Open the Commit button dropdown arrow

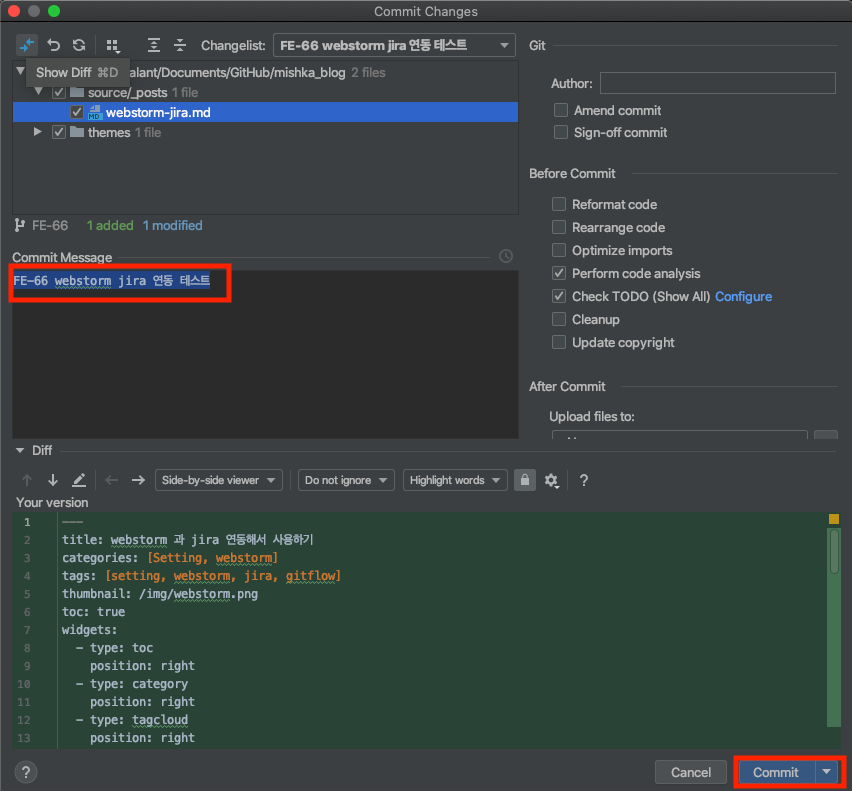[826, 771]
